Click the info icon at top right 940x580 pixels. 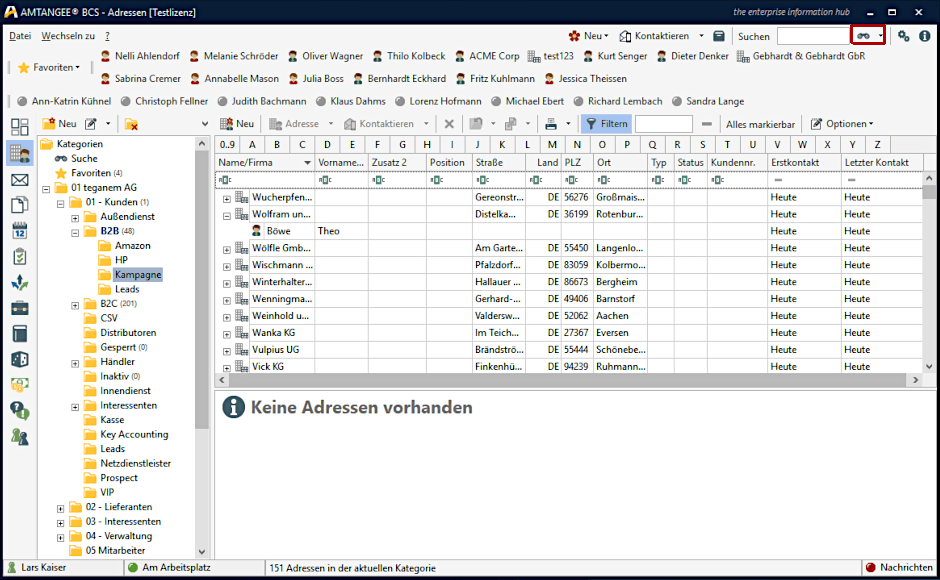[x=925, y=36]
